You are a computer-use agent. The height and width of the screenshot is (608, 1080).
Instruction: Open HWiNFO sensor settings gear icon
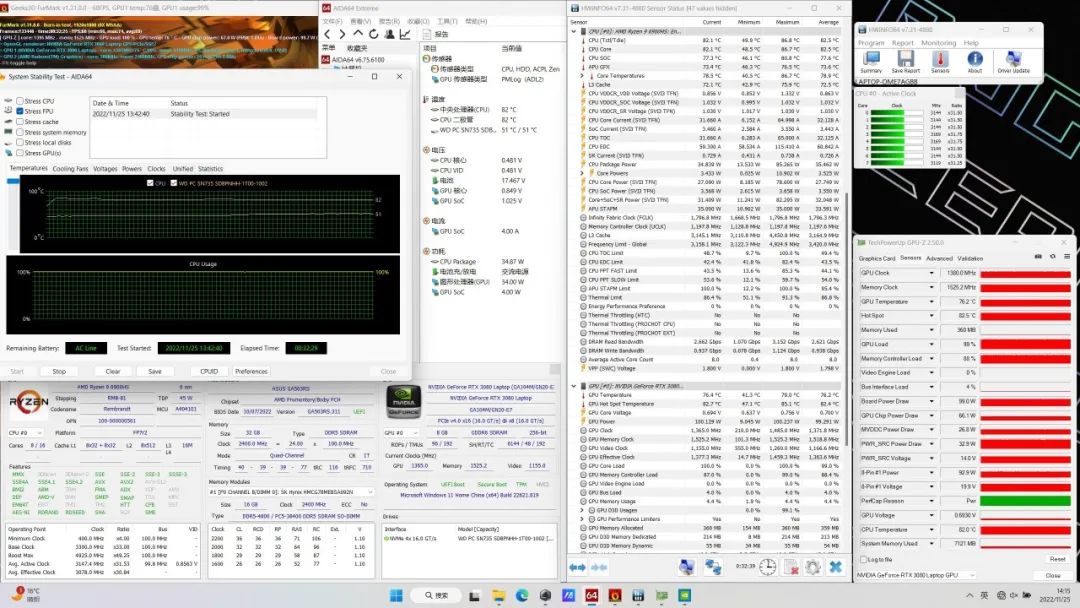pyautogui.click(x=813, y=567)
